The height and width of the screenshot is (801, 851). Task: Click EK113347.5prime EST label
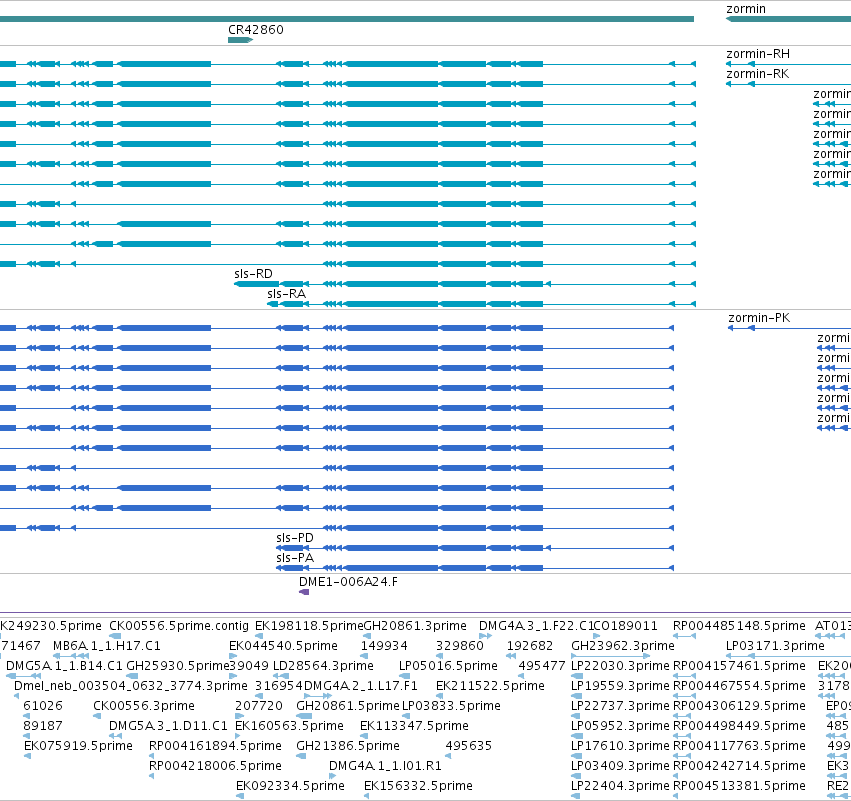coord(414,726)
